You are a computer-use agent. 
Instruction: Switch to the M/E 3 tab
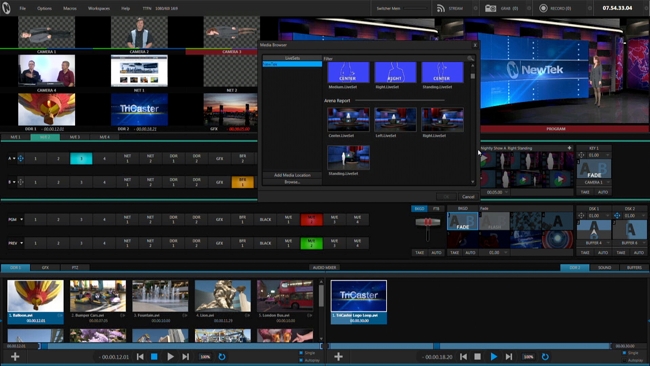75,137
